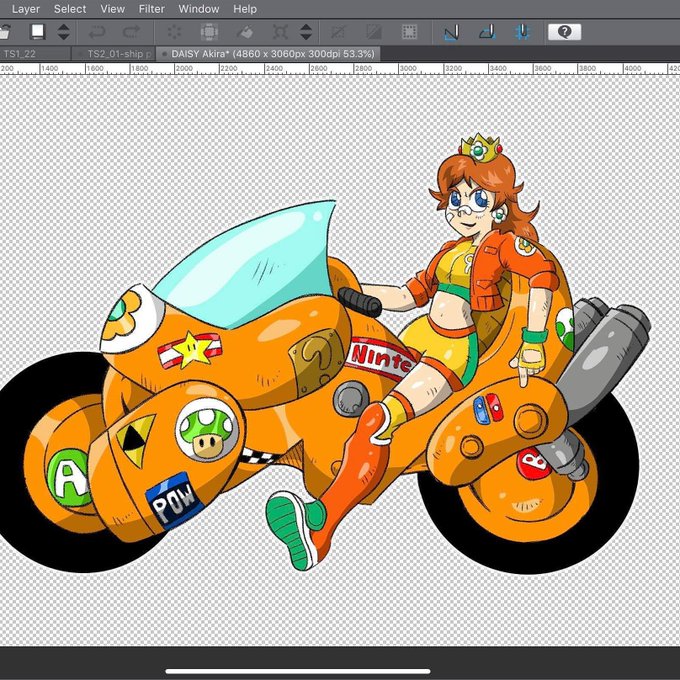Click the Redo arrow icon
The height and width of the screenshot is (680, 680).
pos(131,32)
